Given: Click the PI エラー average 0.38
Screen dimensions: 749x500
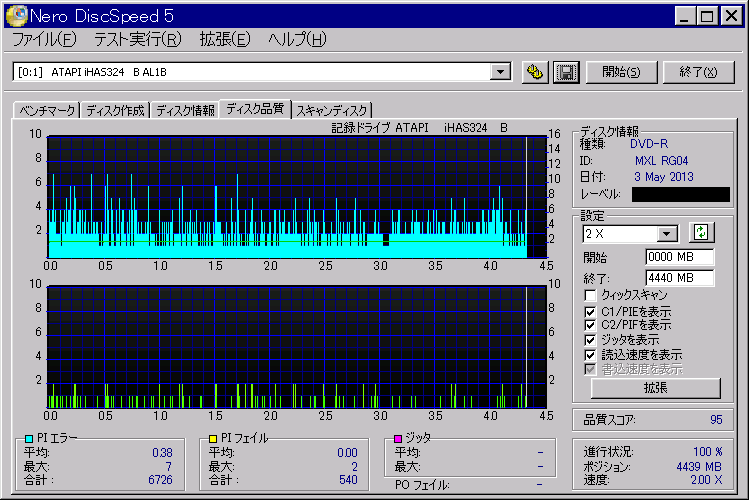Looking at the screenshot, I should 162,452.
